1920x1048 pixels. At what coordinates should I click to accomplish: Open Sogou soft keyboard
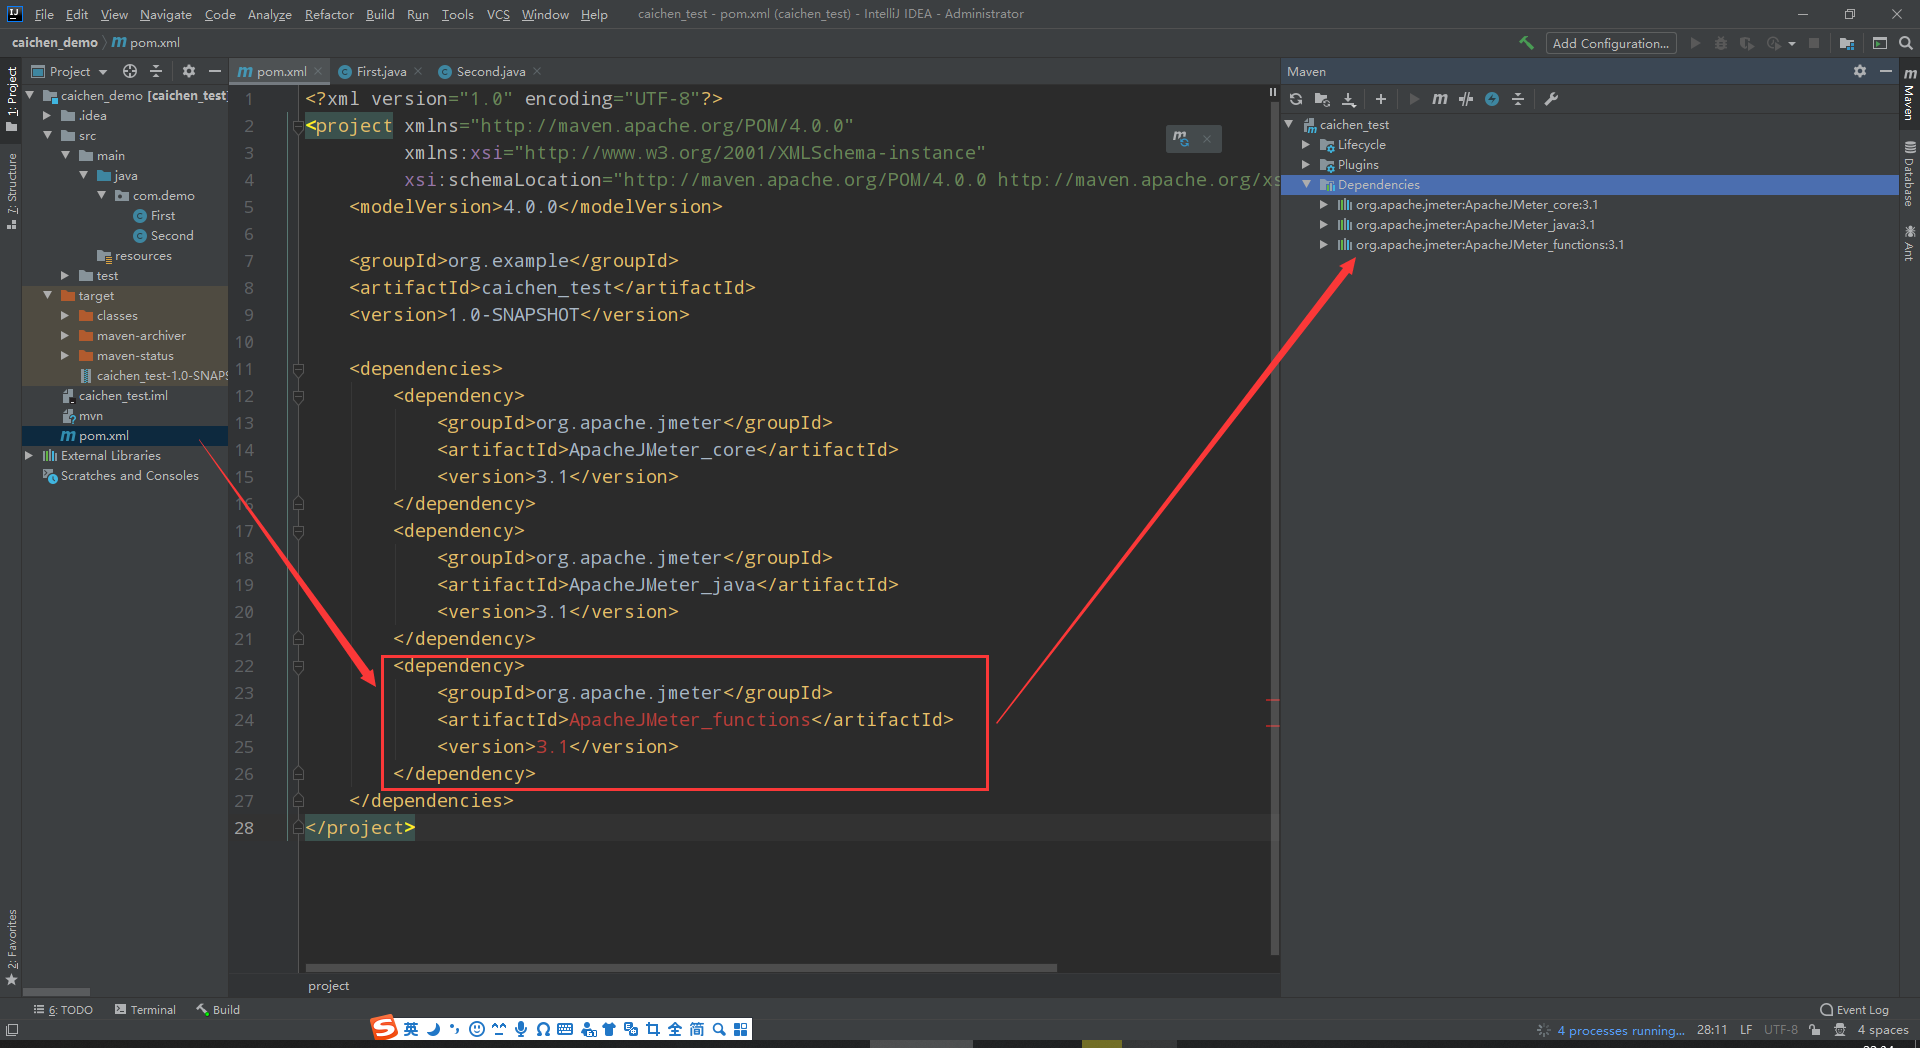[565, 1029]
